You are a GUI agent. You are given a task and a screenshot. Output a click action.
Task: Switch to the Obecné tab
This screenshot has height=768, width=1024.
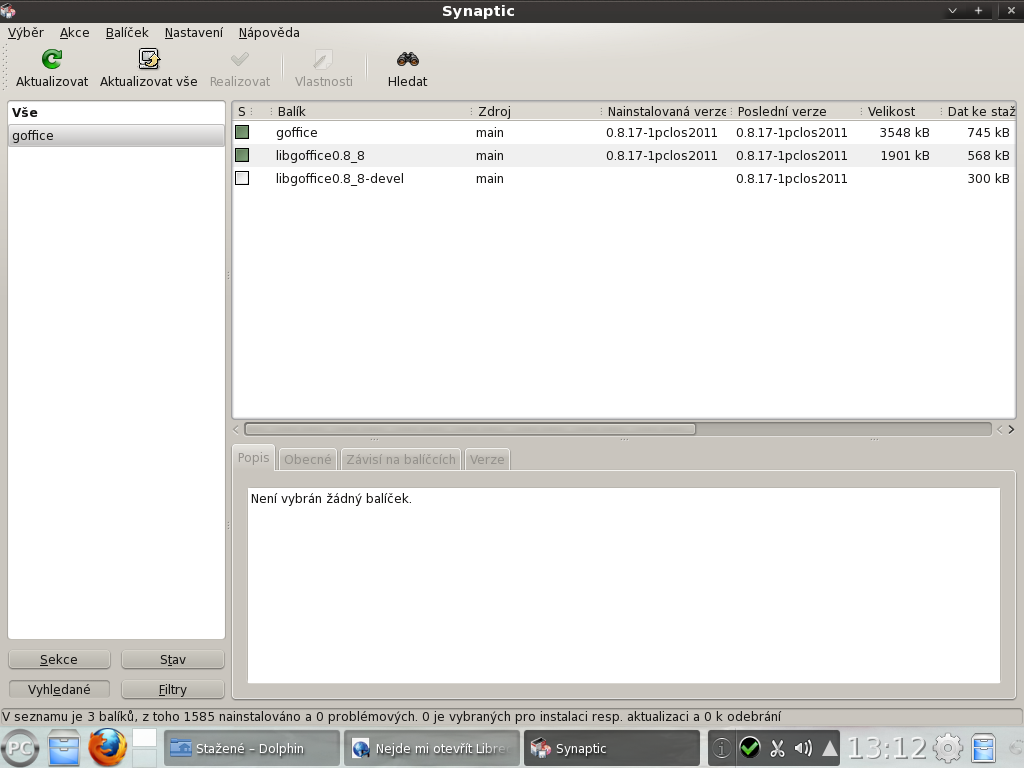coord(308,459)
